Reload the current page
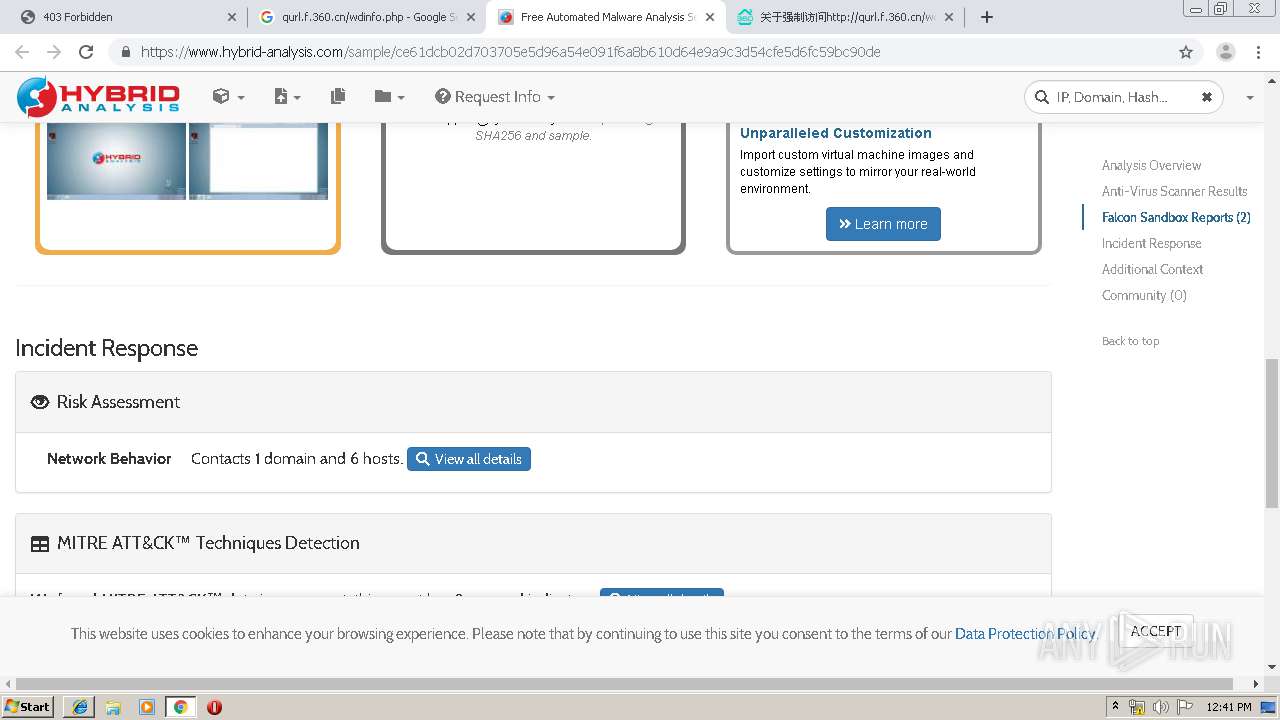 86,52
